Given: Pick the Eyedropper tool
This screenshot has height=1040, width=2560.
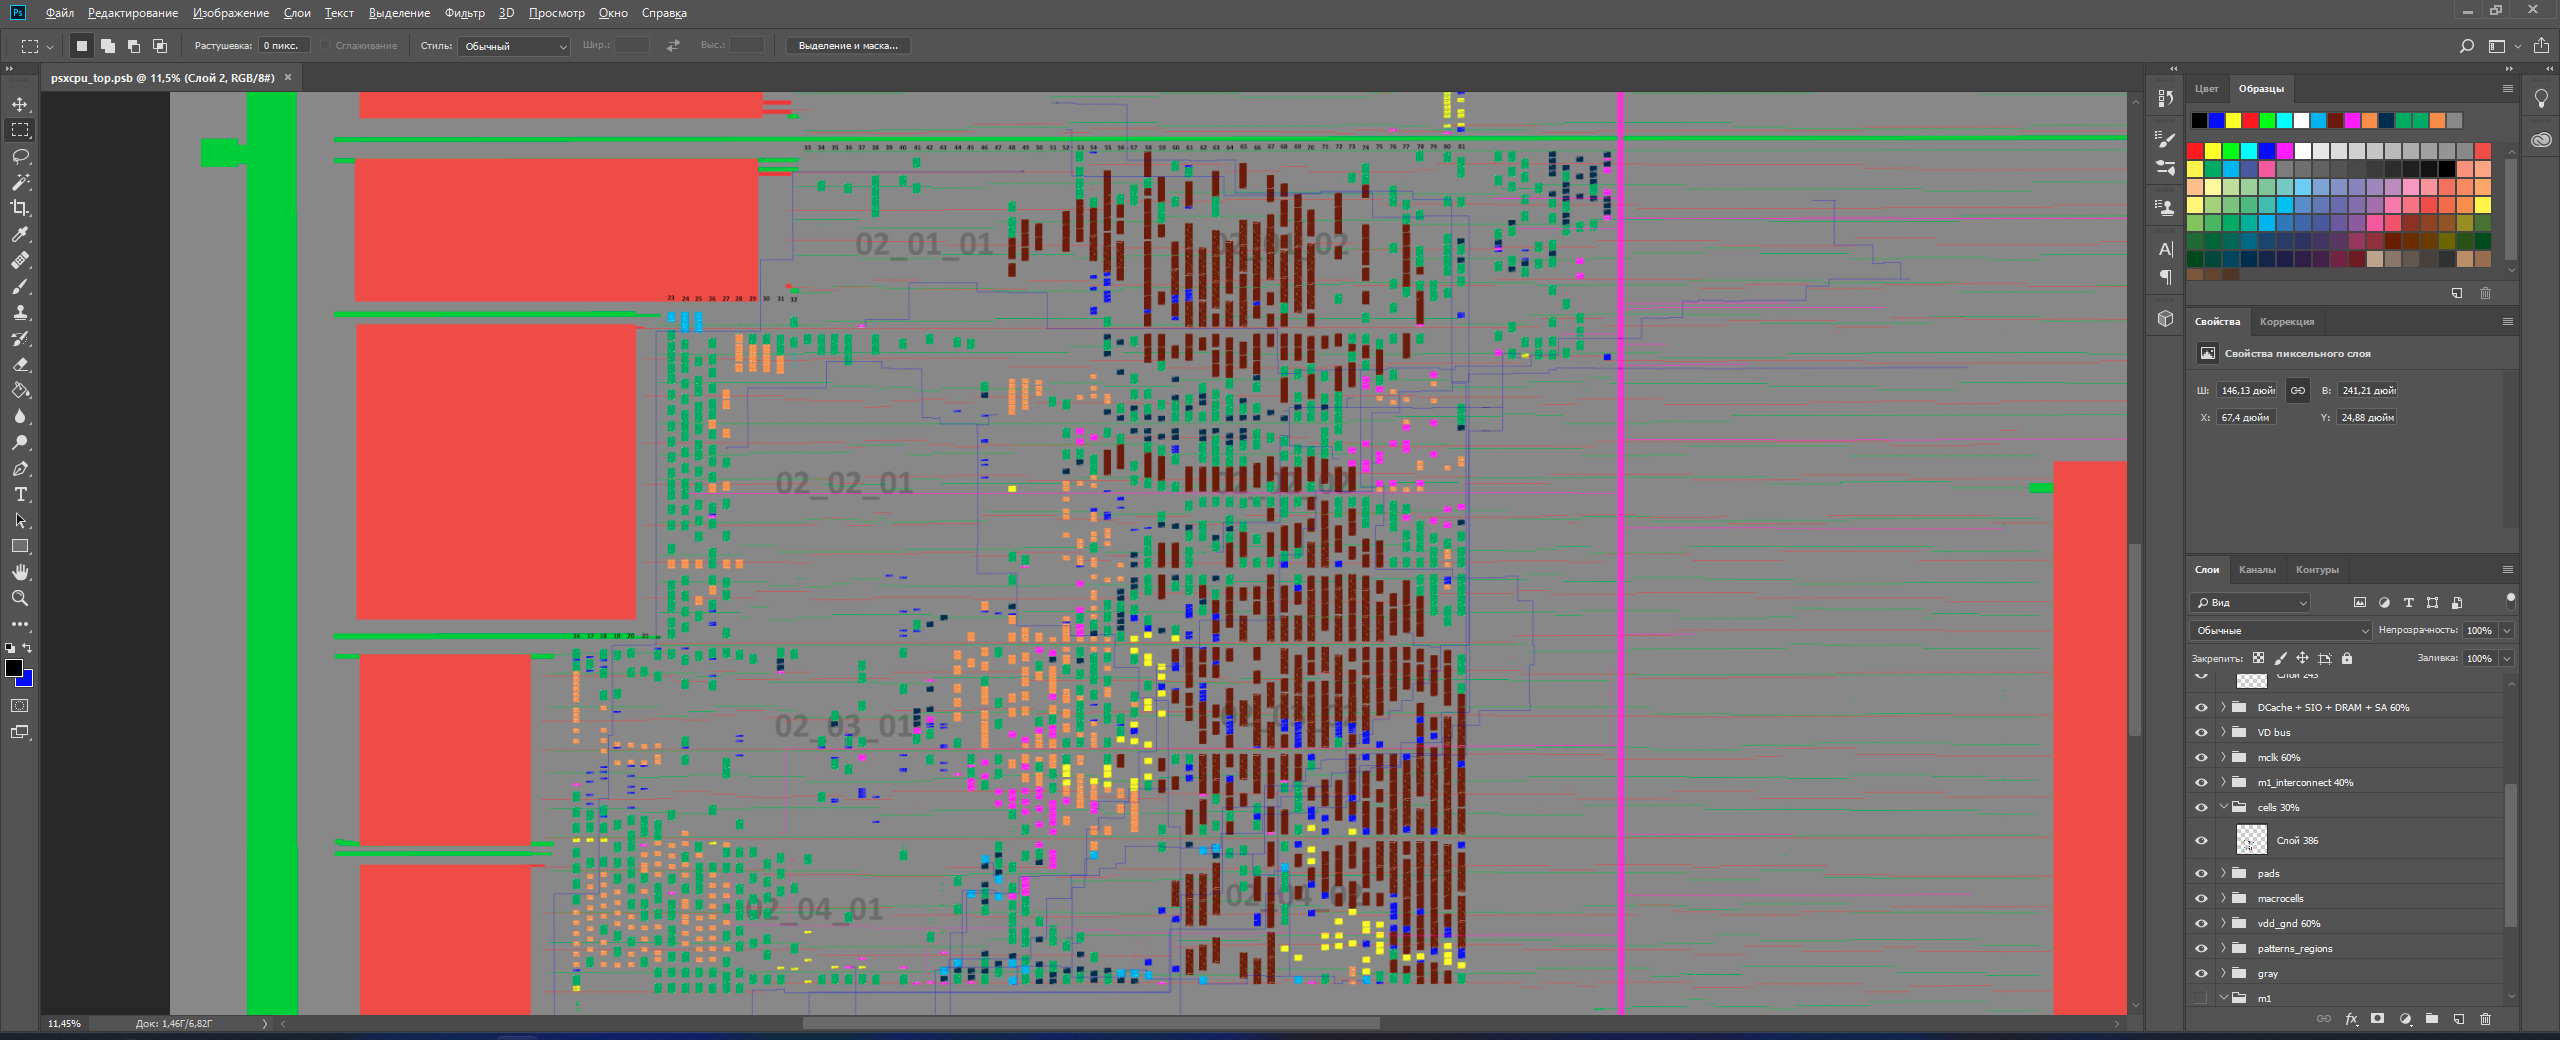Looking at the screenshot, I should point(20,234).
